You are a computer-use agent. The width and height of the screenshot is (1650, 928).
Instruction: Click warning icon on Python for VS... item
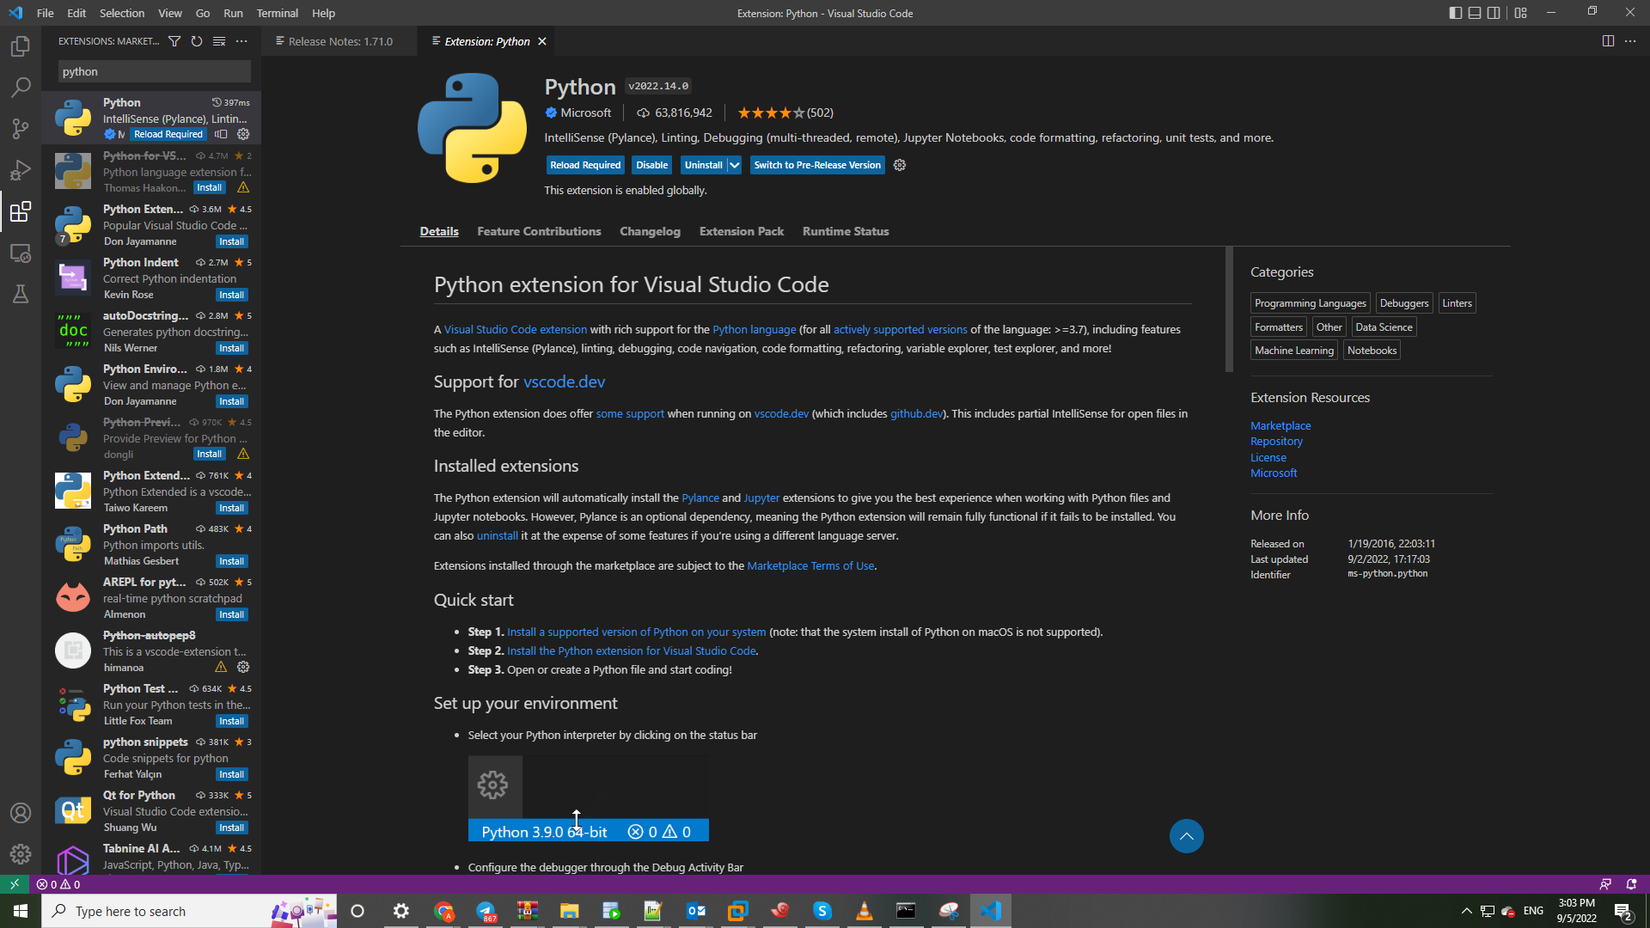point(243,187)
